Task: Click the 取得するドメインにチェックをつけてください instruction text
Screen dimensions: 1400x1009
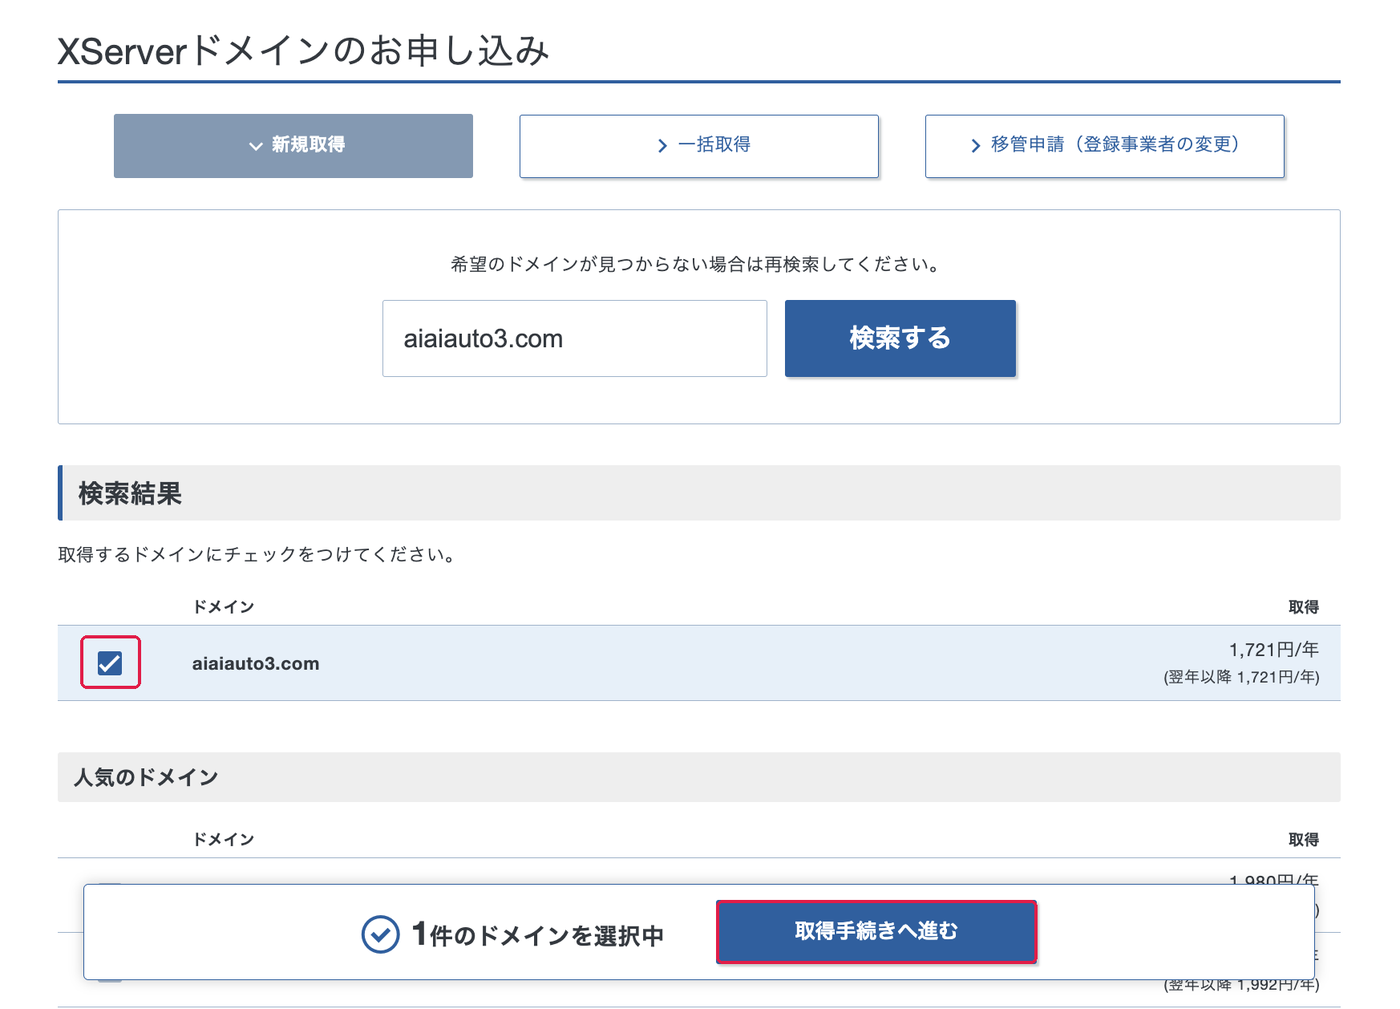Action: tap(258, 555)
